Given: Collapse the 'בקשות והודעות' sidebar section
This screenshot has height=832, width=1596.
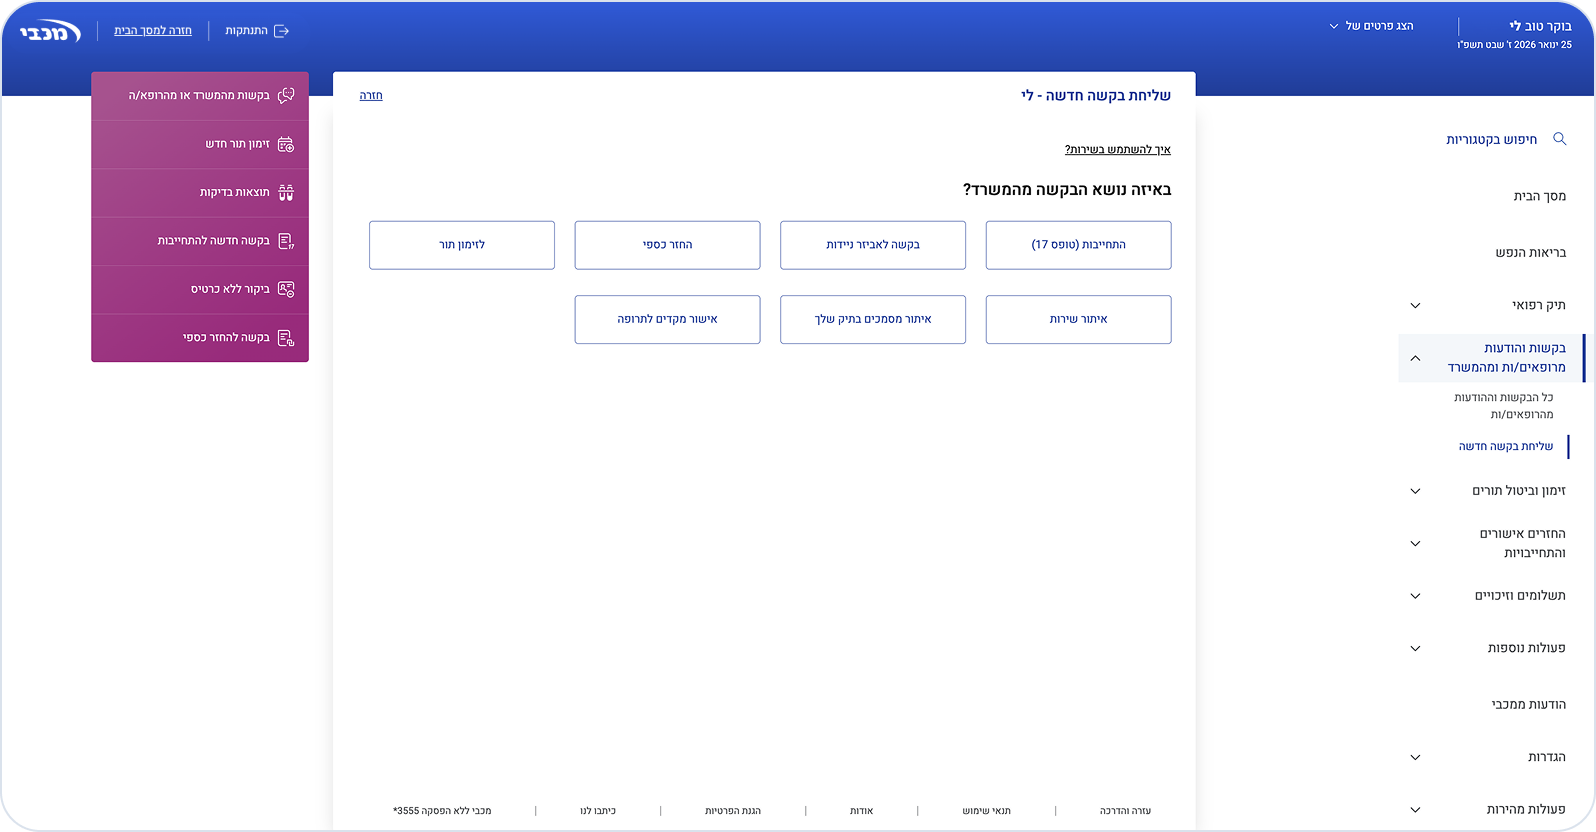Looking at the screenshot, I should pyautogui.click(x=1415, y=358).
